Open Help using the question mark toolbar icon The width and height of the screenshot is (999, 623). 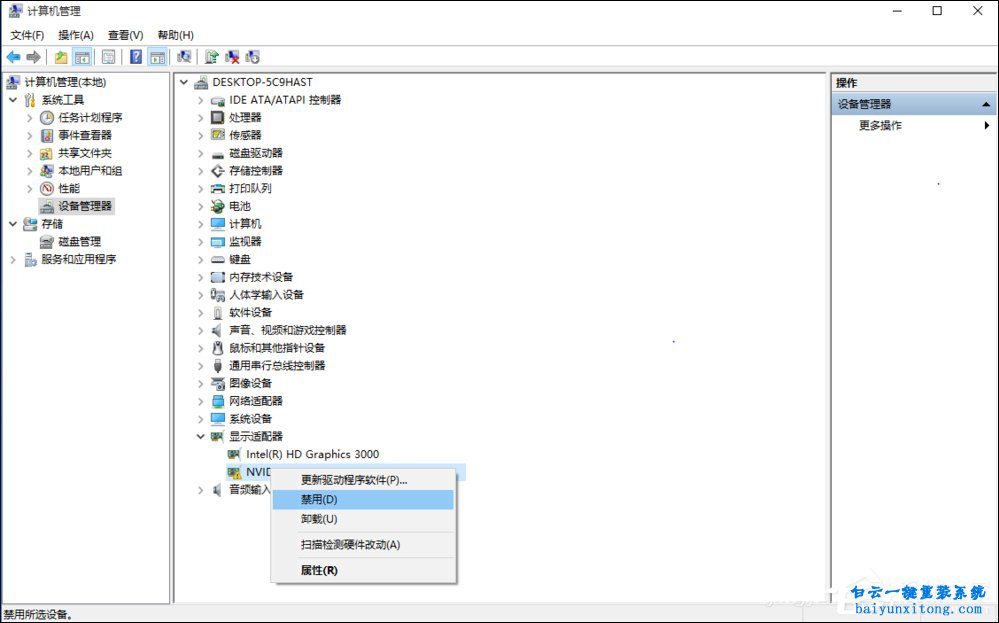(x=135, y=57)
